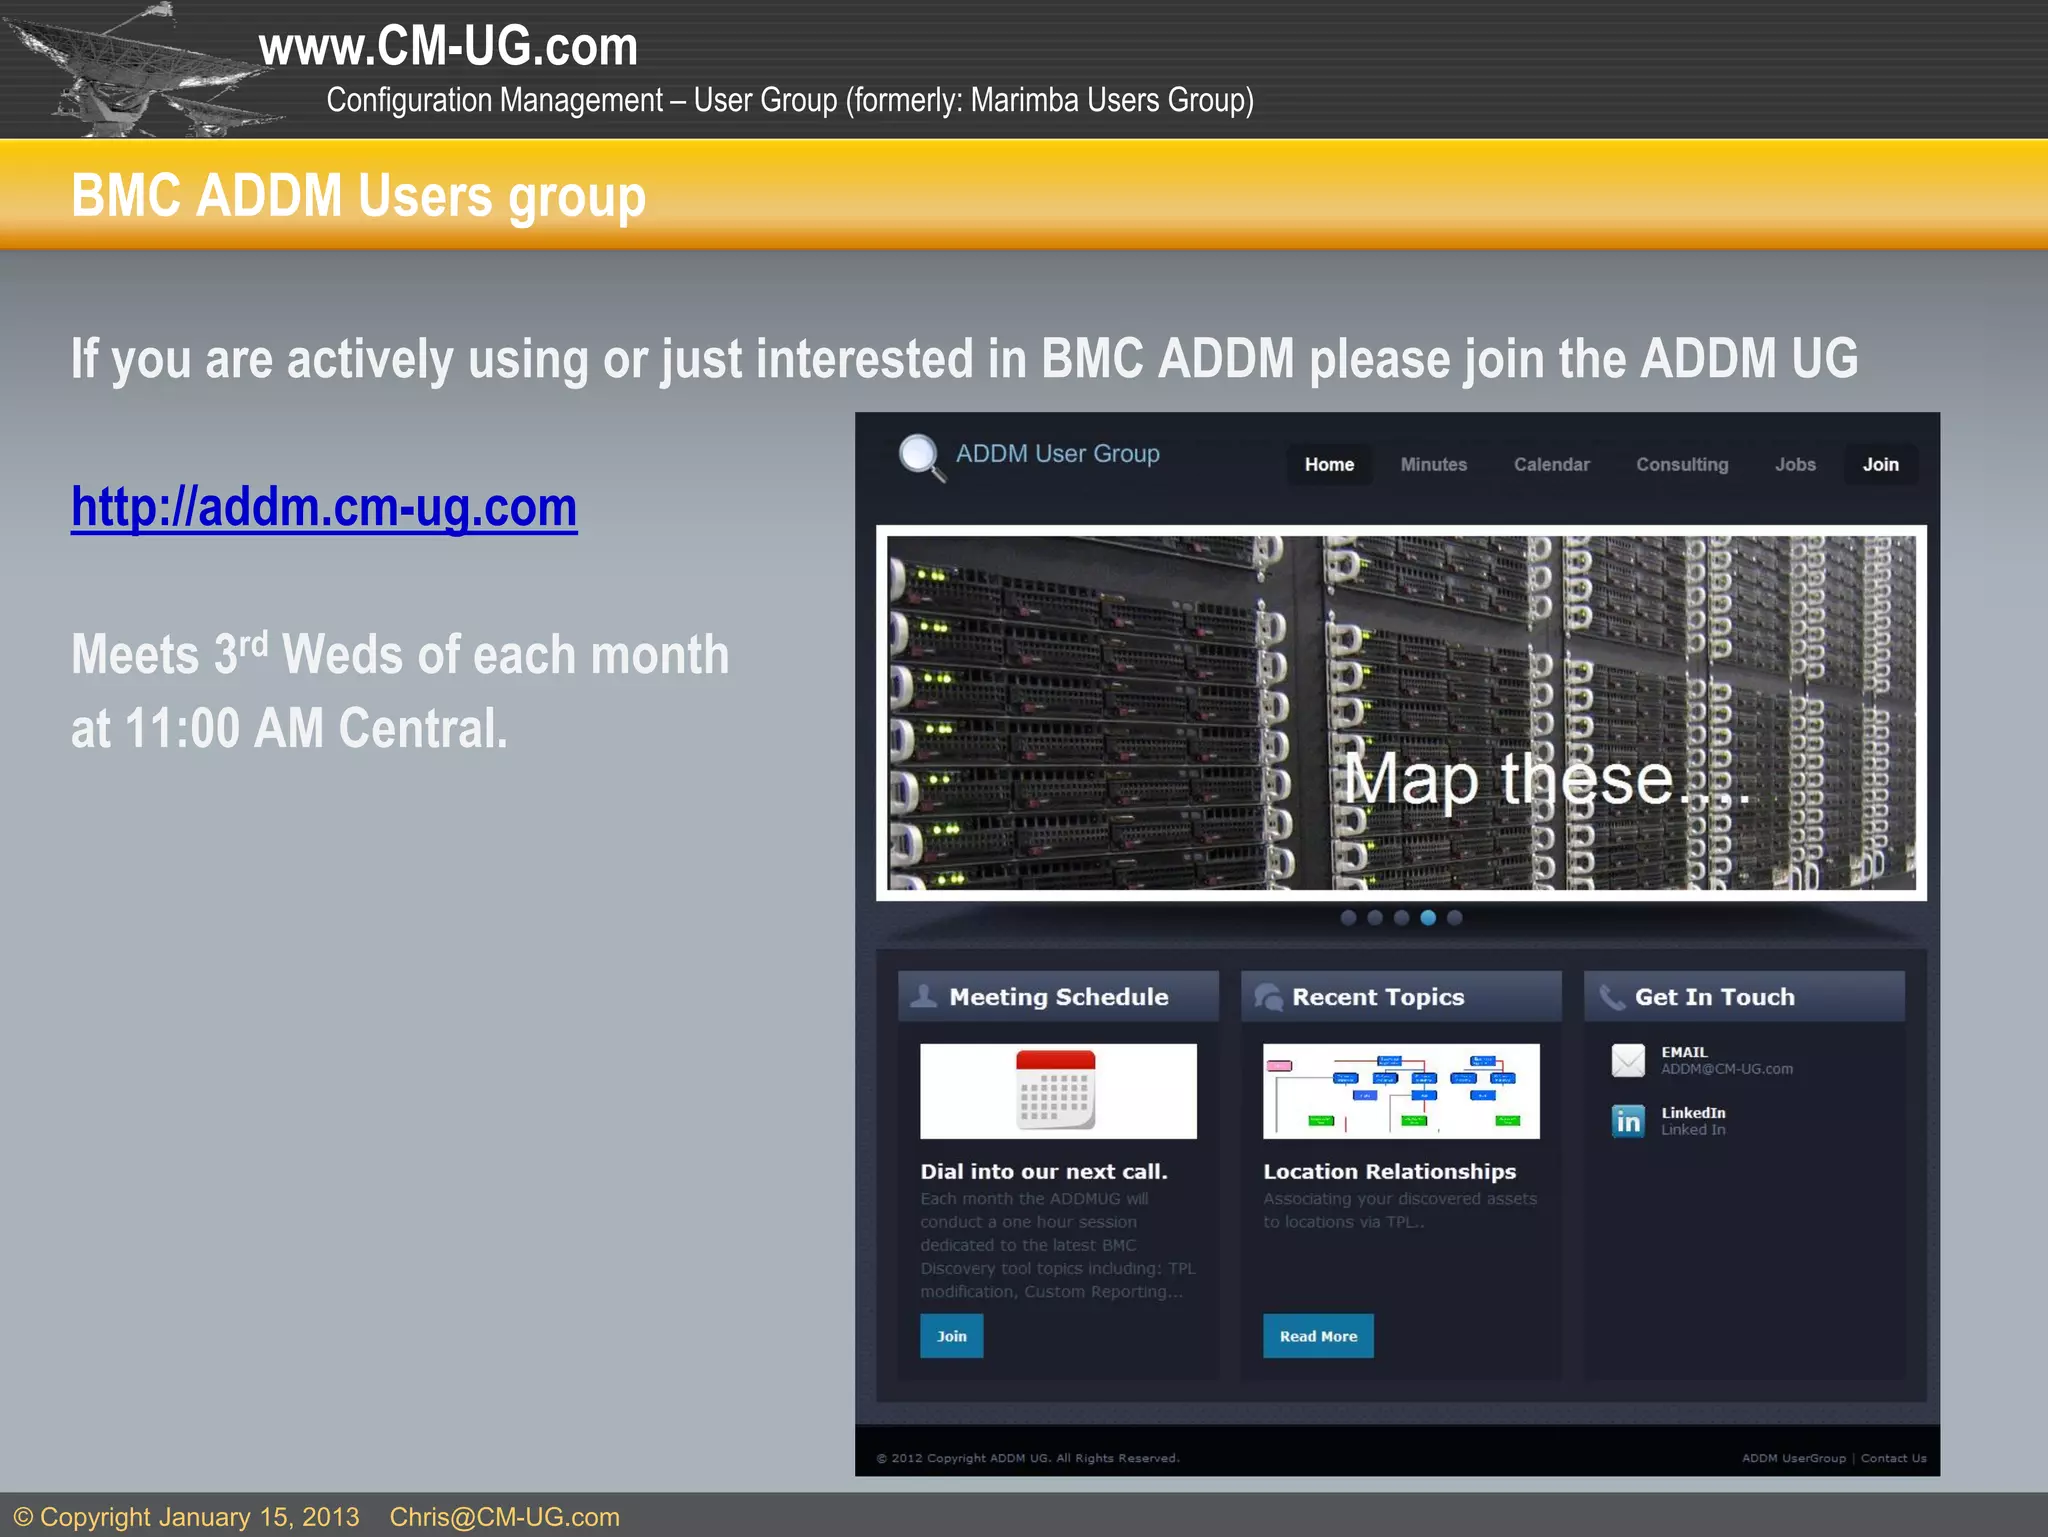Click the Dial into our next call heading
Screen dimensions: 2048x1537
tap(1044, 1172)
